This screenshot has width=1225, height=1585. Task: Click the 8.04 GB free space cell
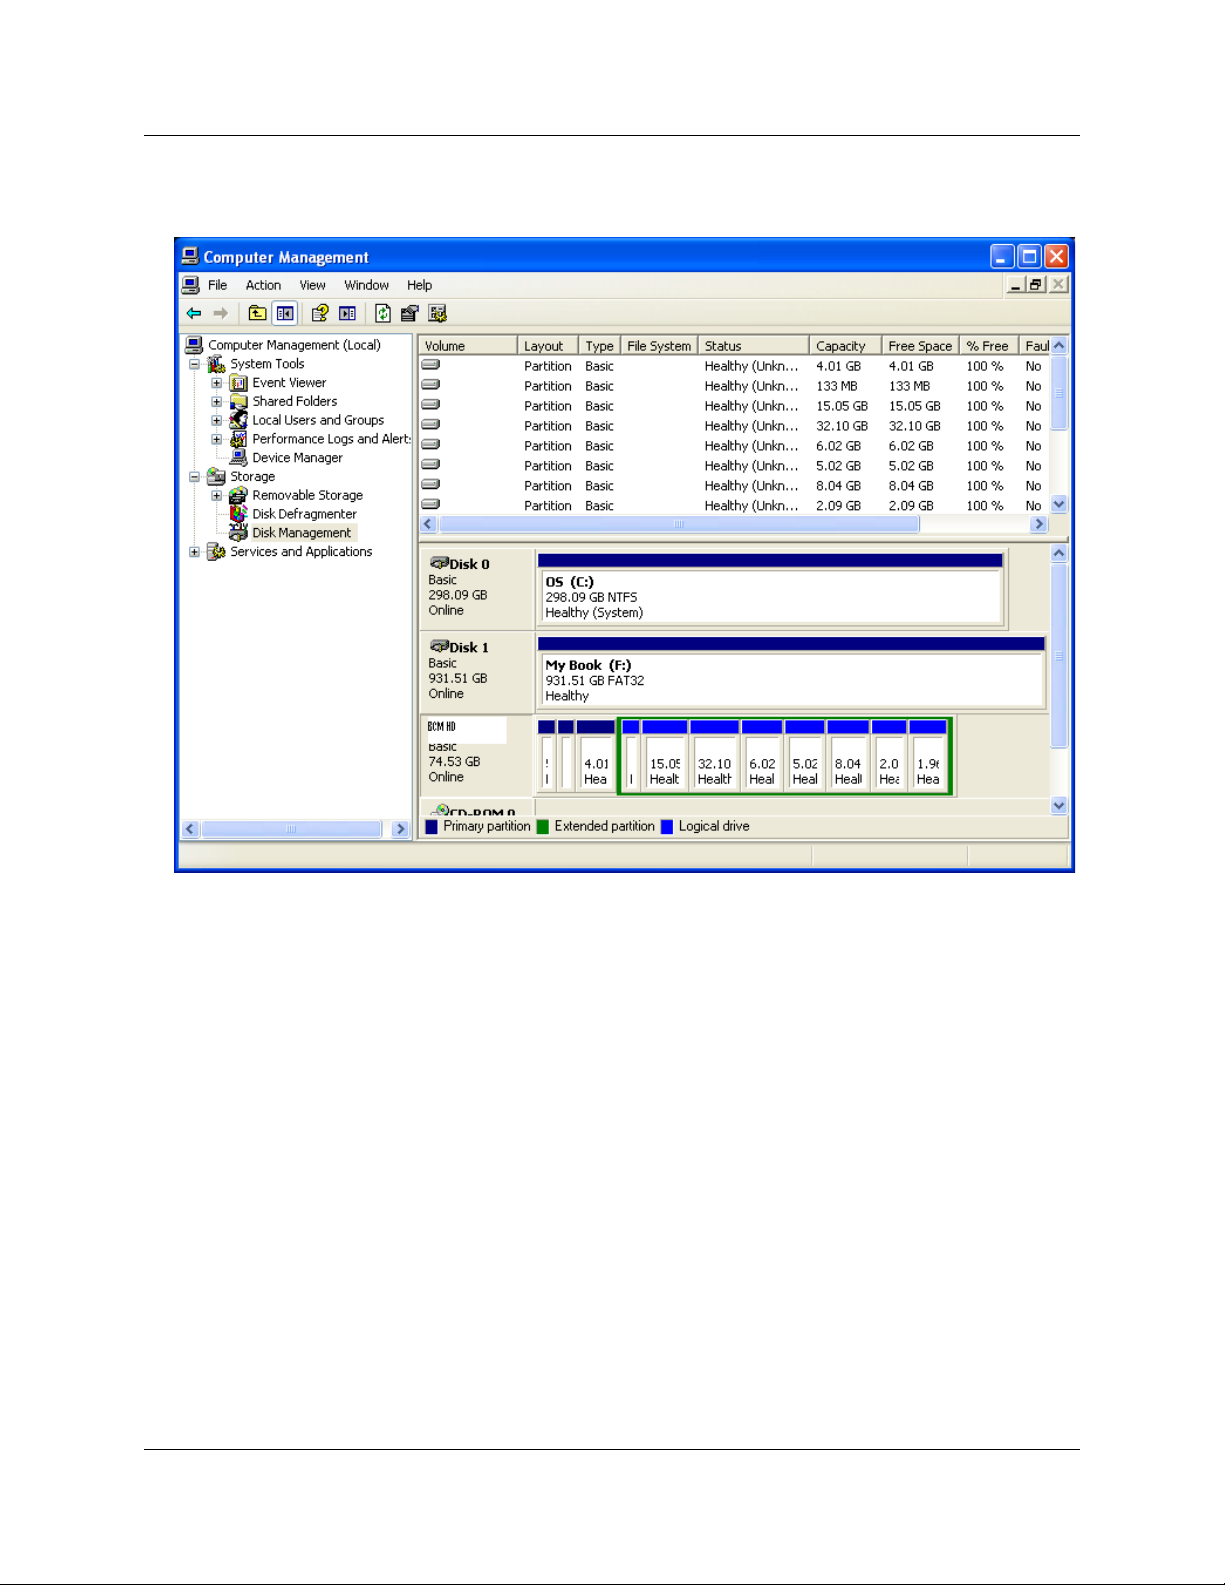(x=911, y=486)
